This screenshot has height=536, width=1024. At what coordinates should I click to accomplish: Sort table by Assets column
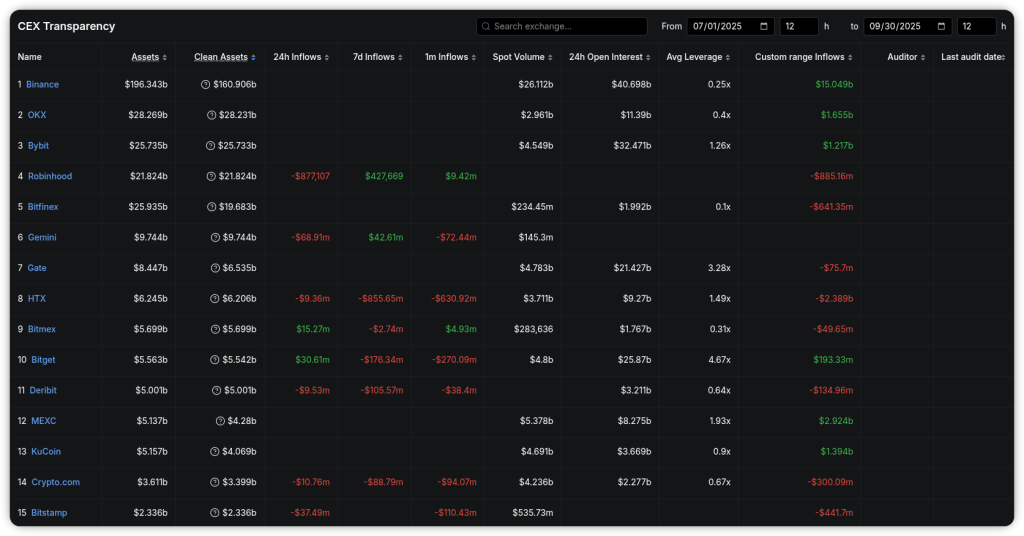[x=149, y=57]
